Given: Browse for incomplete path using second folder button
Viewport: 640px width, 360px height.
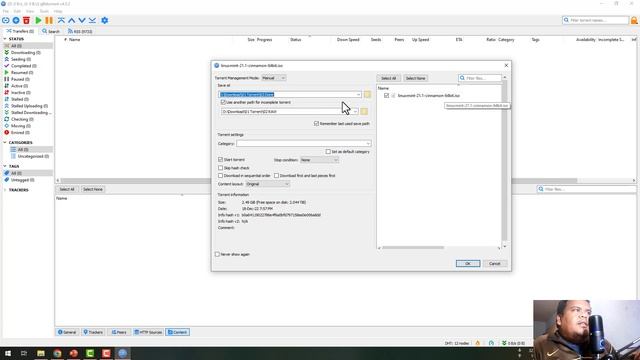Looking at the screenshot, I should click(364, 111).
